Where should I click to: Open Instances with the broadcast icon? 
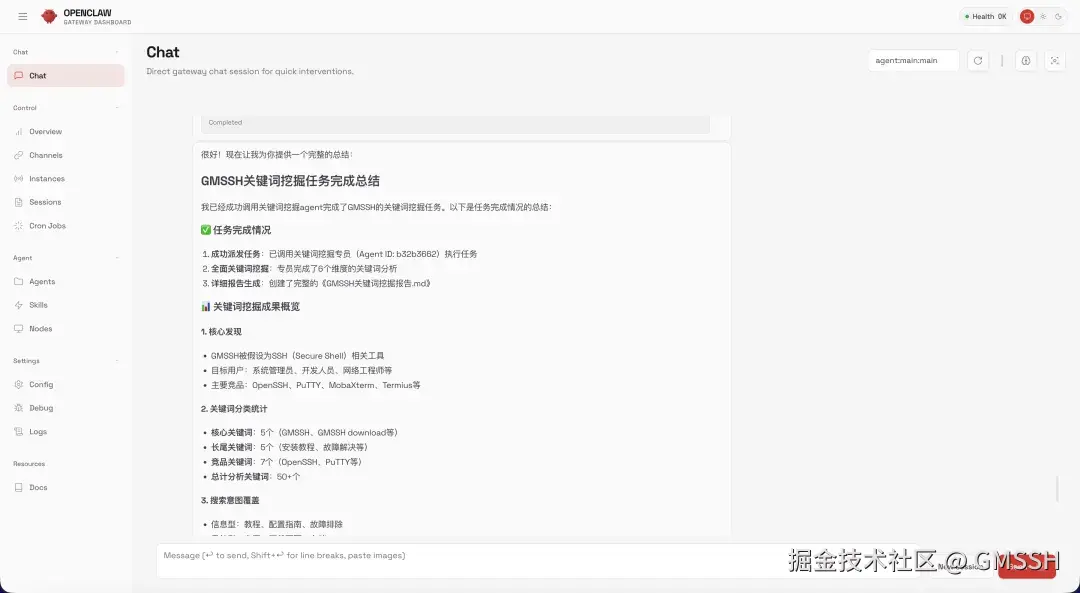65,178
